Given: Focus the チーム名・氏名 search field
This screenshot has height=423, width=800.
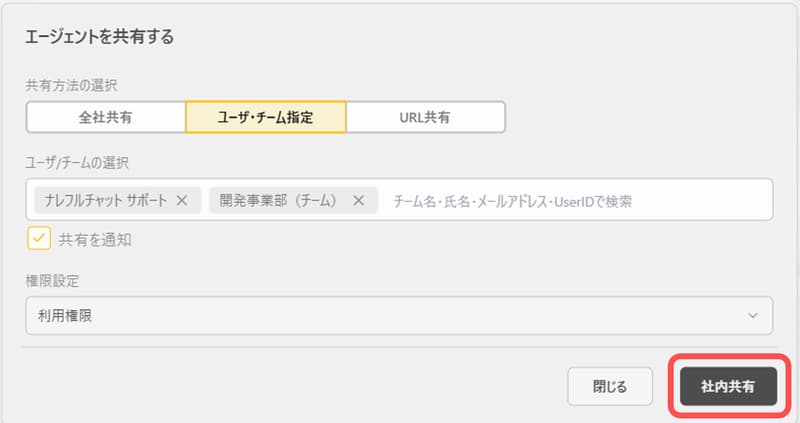Looking at the screenshot, I should 512,201.
